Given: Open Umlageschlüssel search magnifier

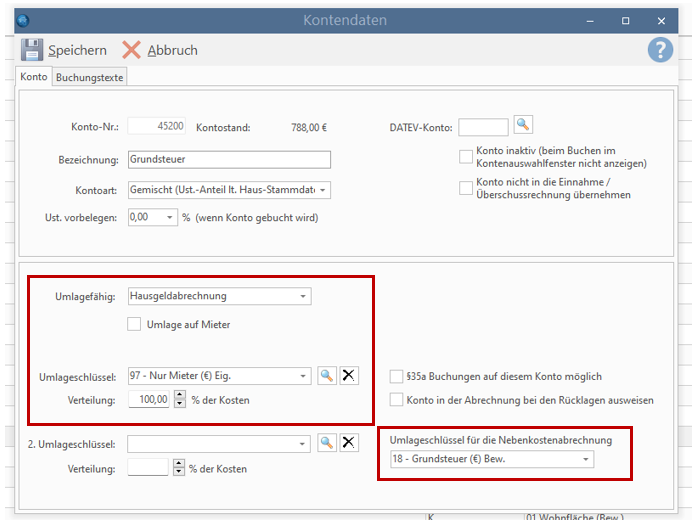Looking at the screenshot, I should click(x=326, y=375).
